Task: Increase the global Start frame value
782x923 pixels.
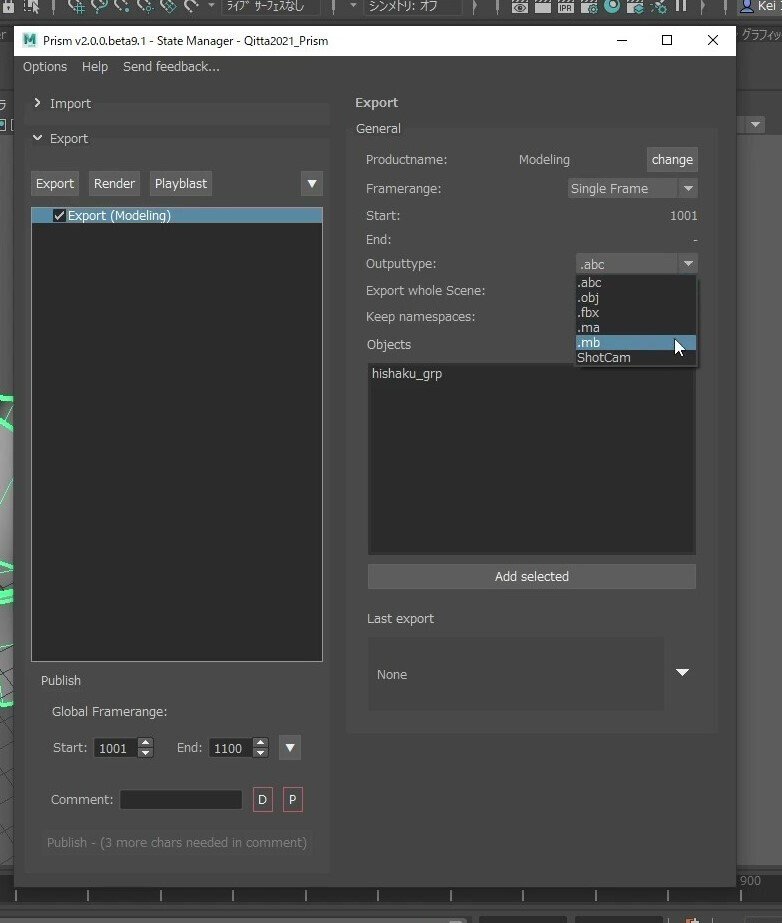Action: click(145, 743)
